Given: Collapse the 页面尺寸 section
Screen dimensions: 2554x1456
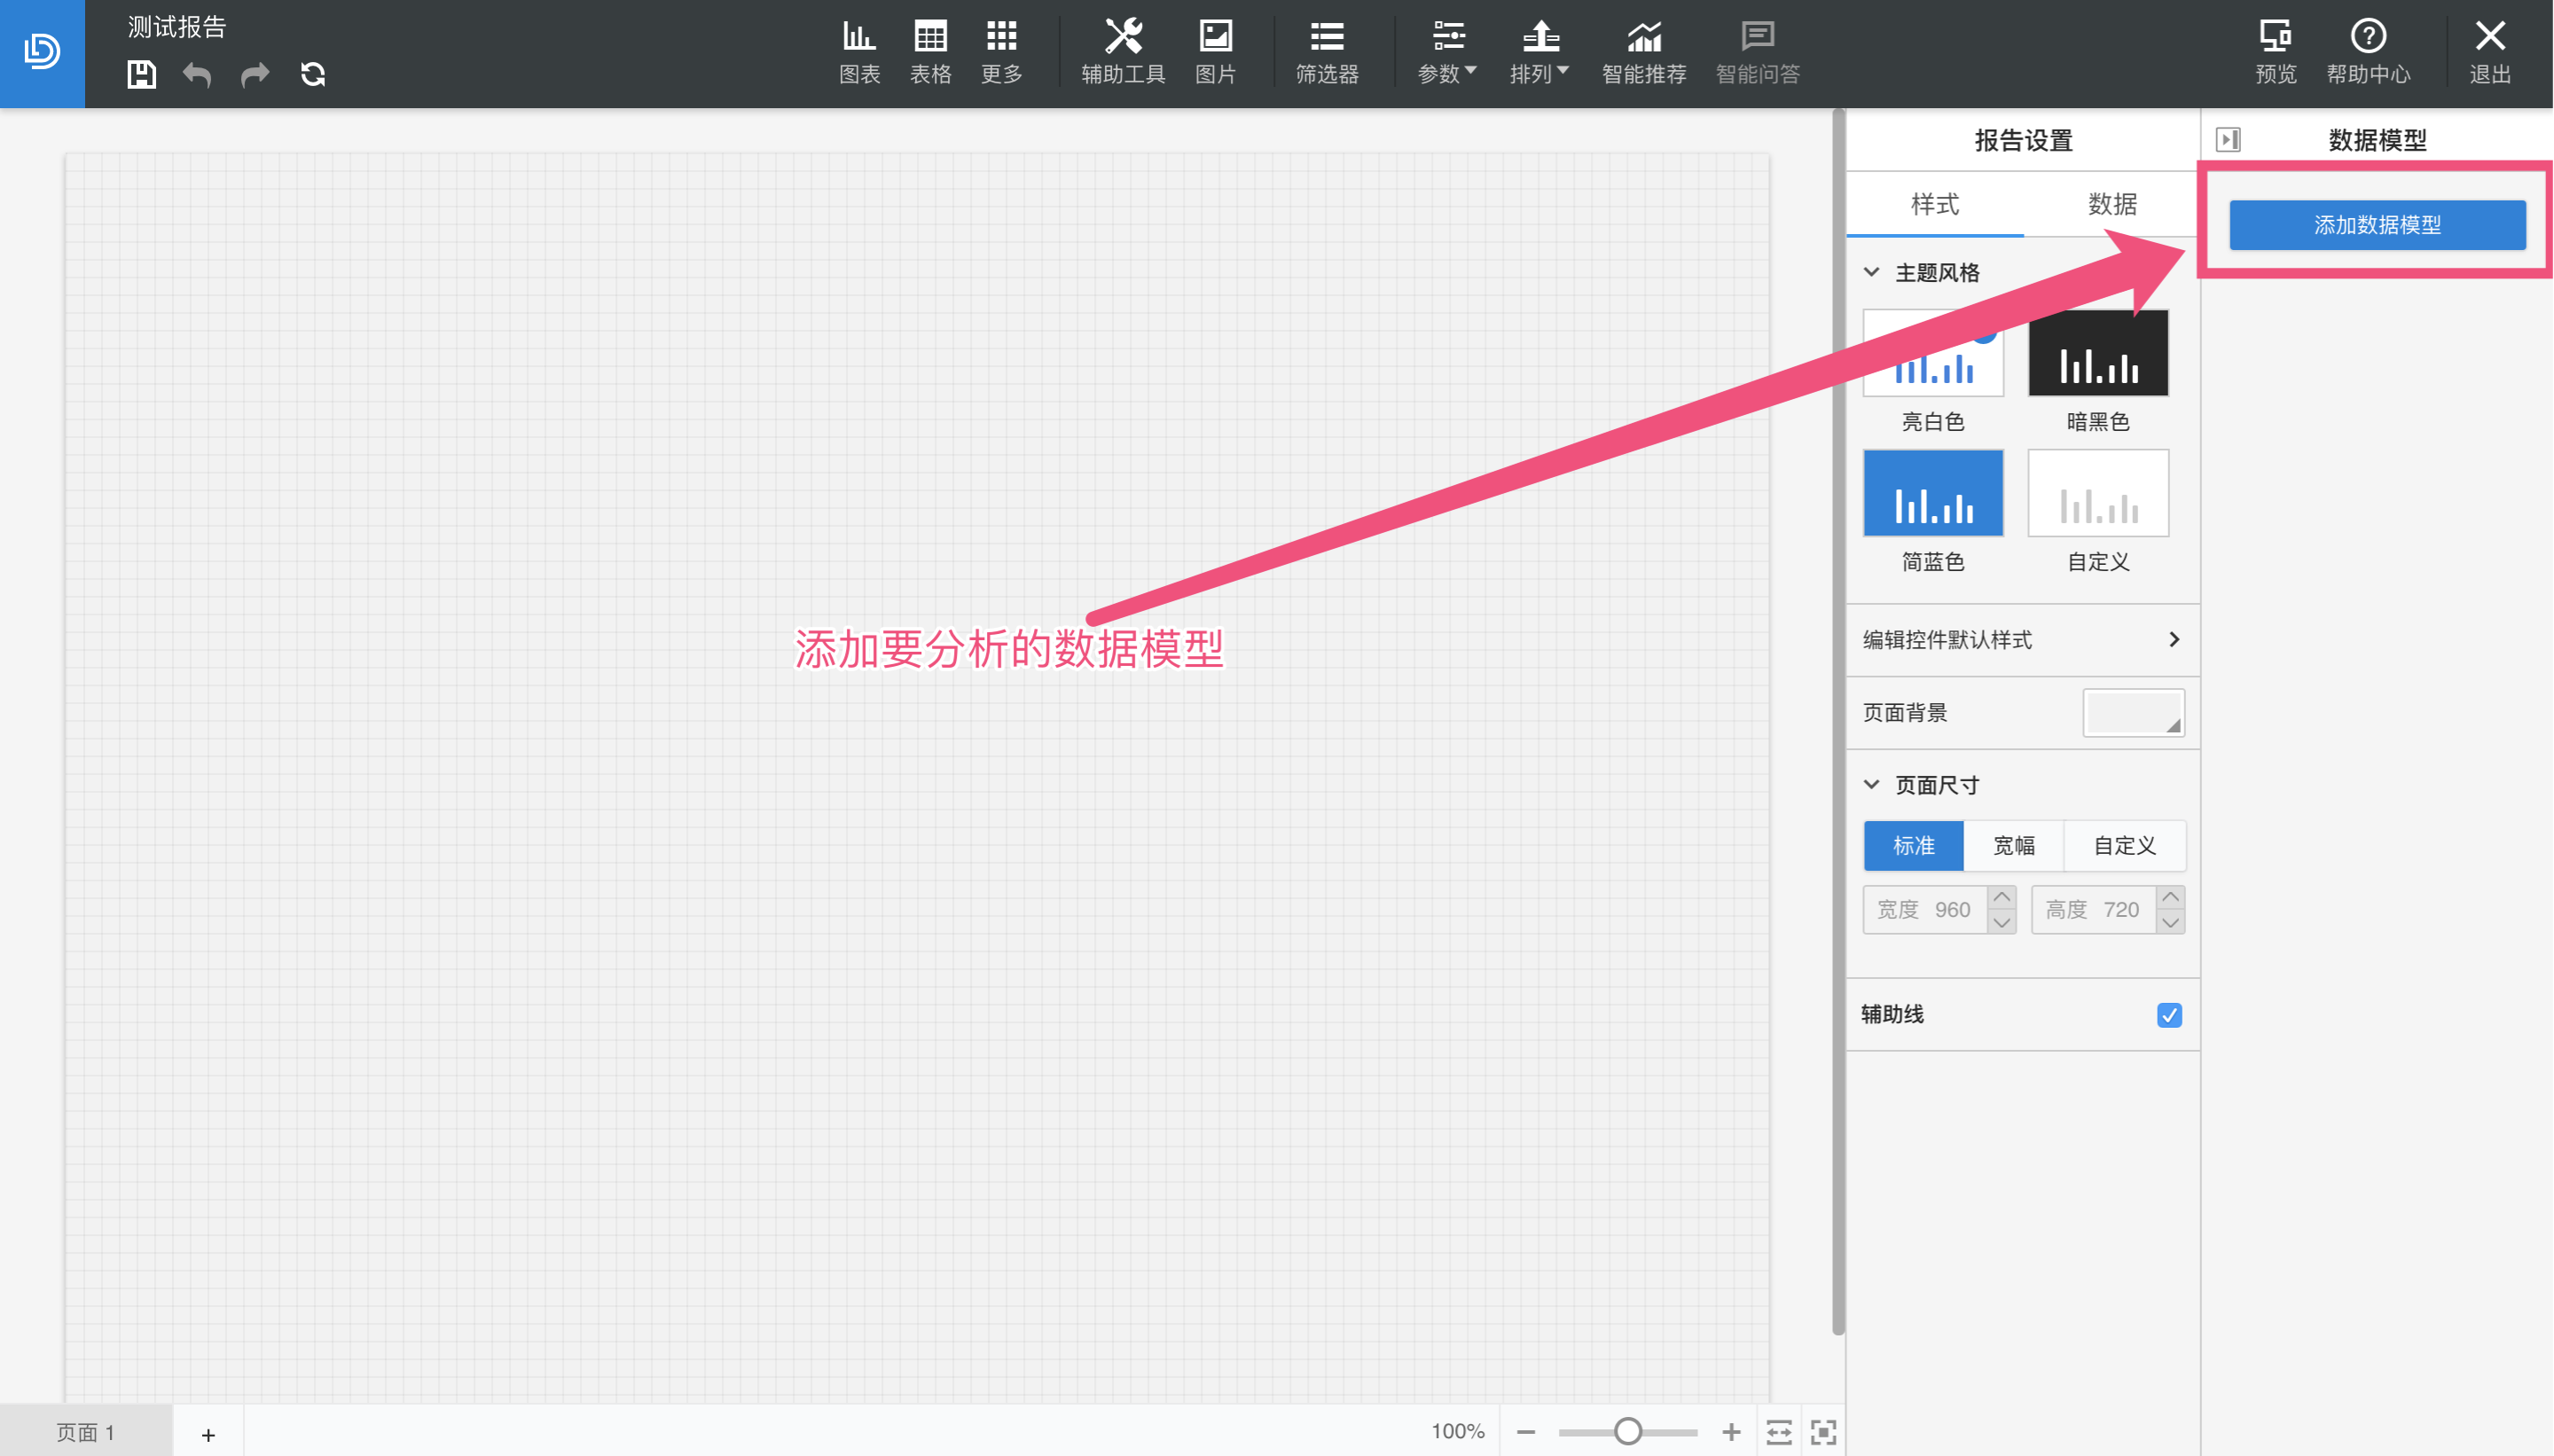Looking at the screenshot, I should click(x=1871, y=785).
